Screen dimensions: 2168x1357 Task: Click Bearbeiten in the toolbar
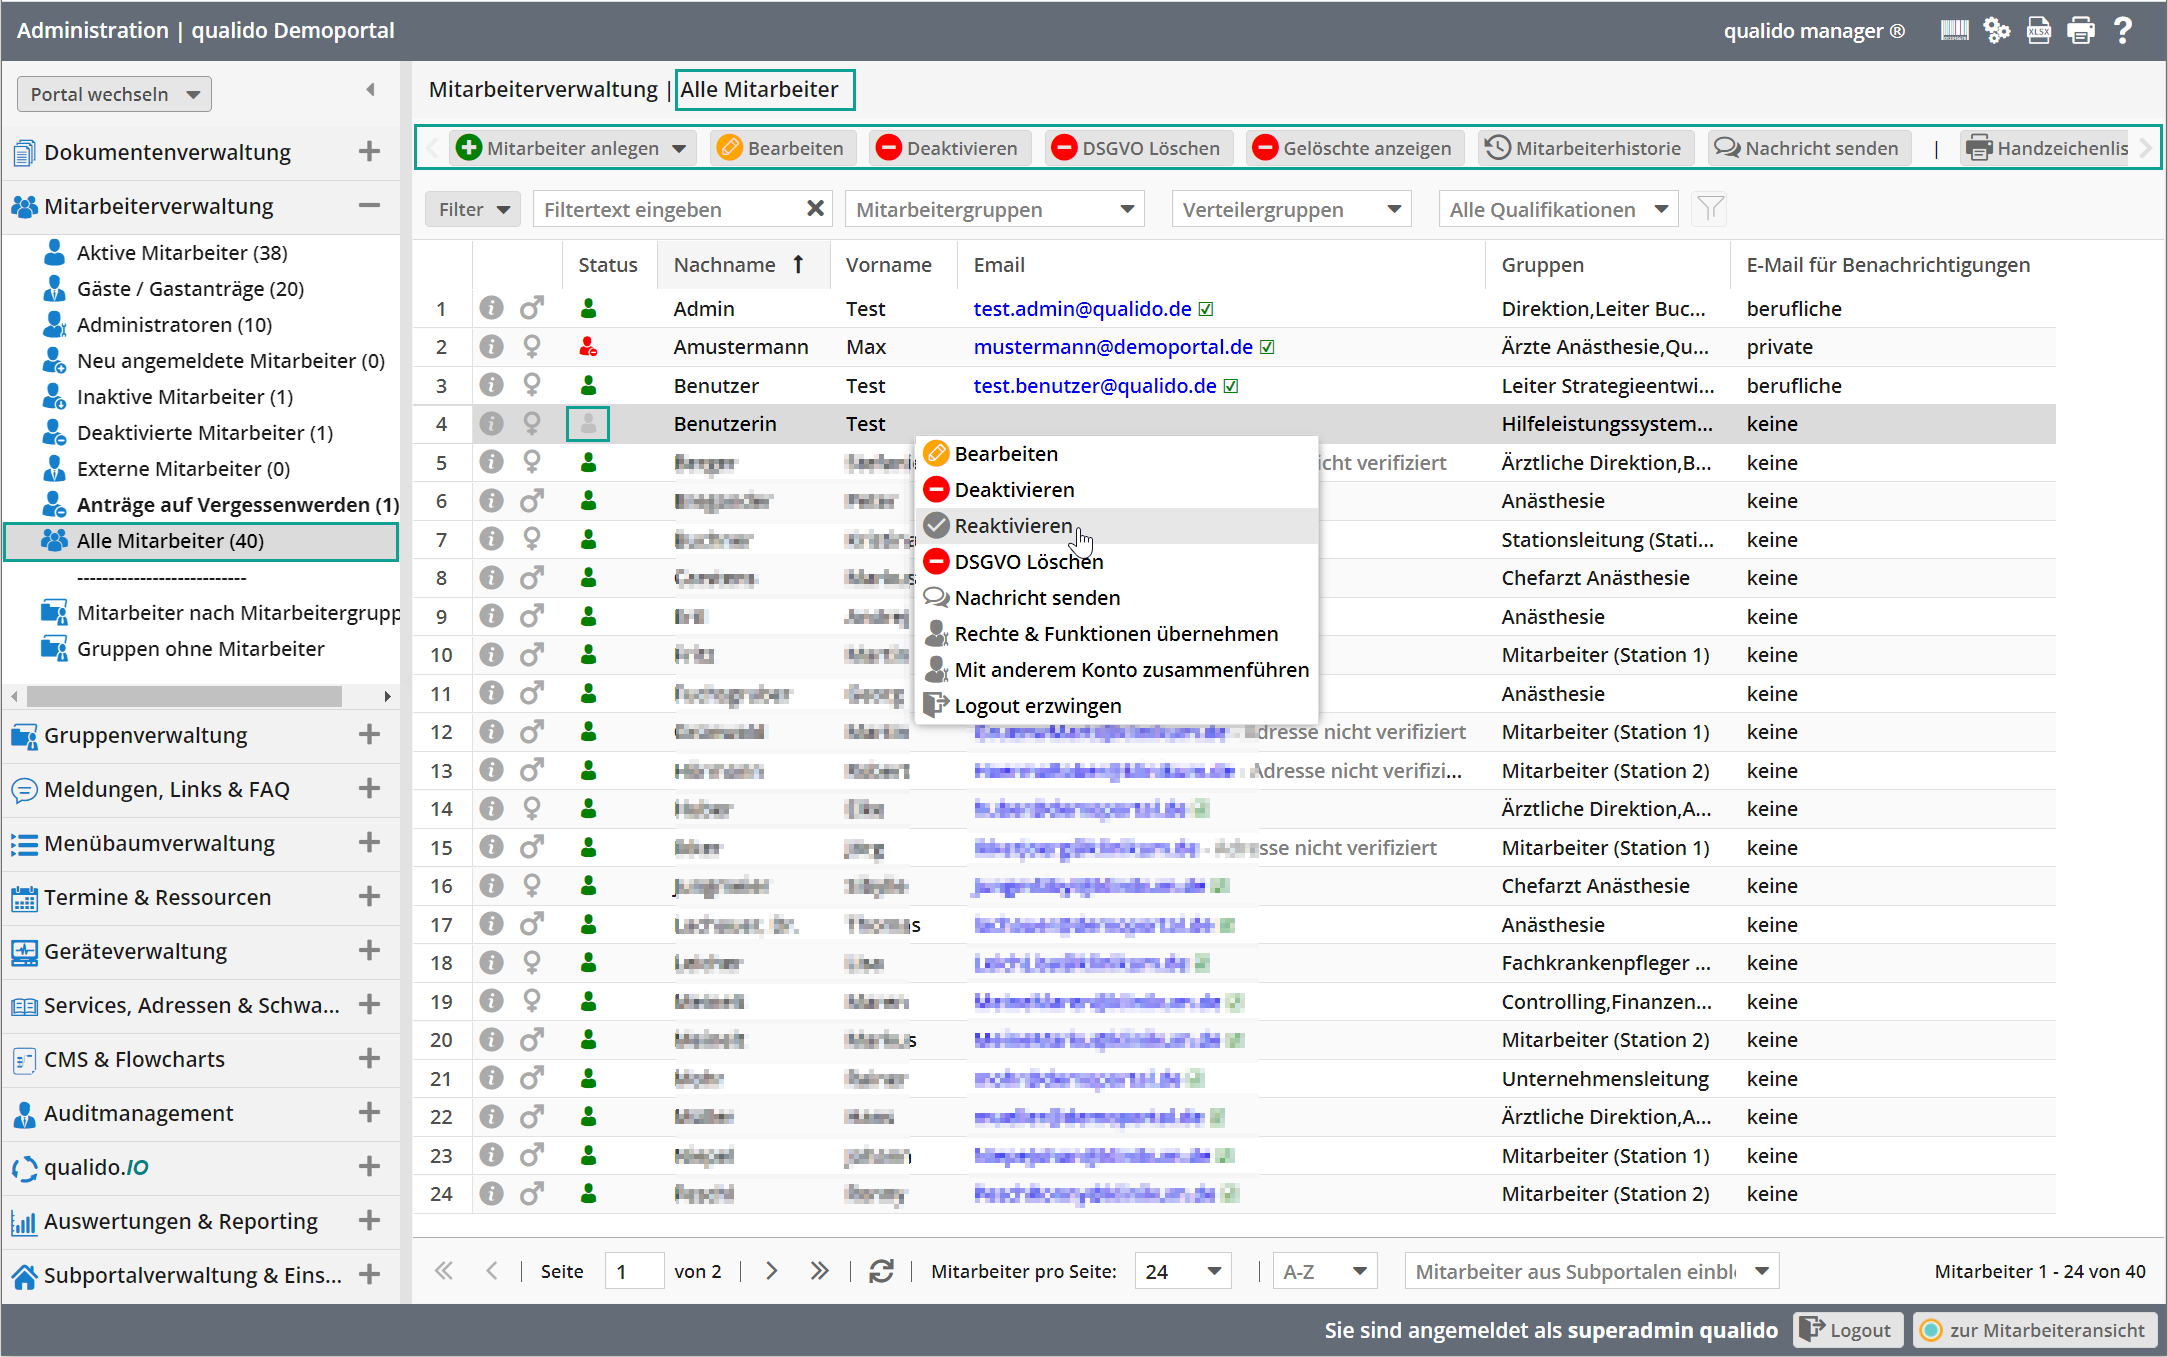(x=781, y=148)
